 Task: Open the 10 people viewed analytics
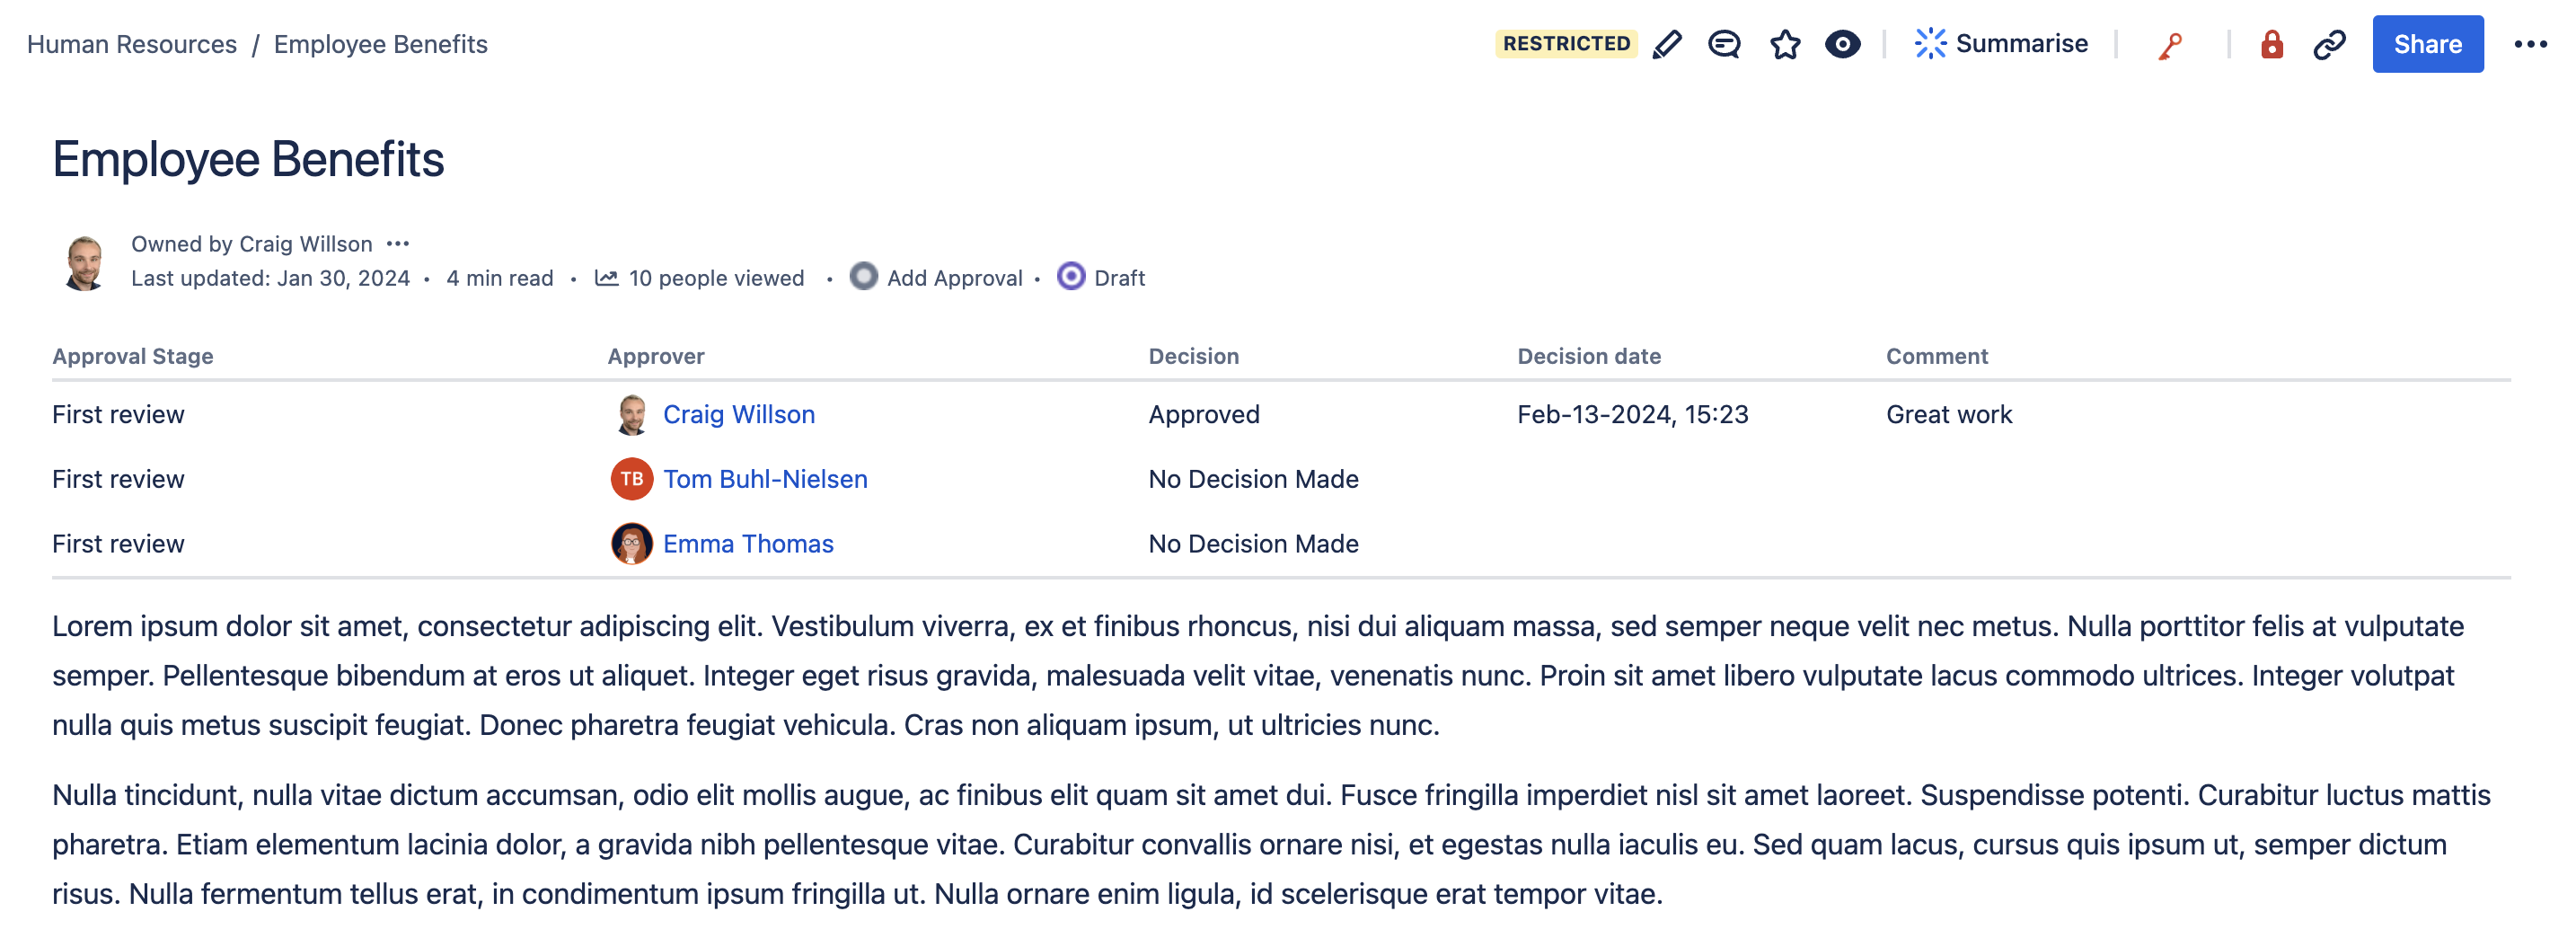pos(700,278)
